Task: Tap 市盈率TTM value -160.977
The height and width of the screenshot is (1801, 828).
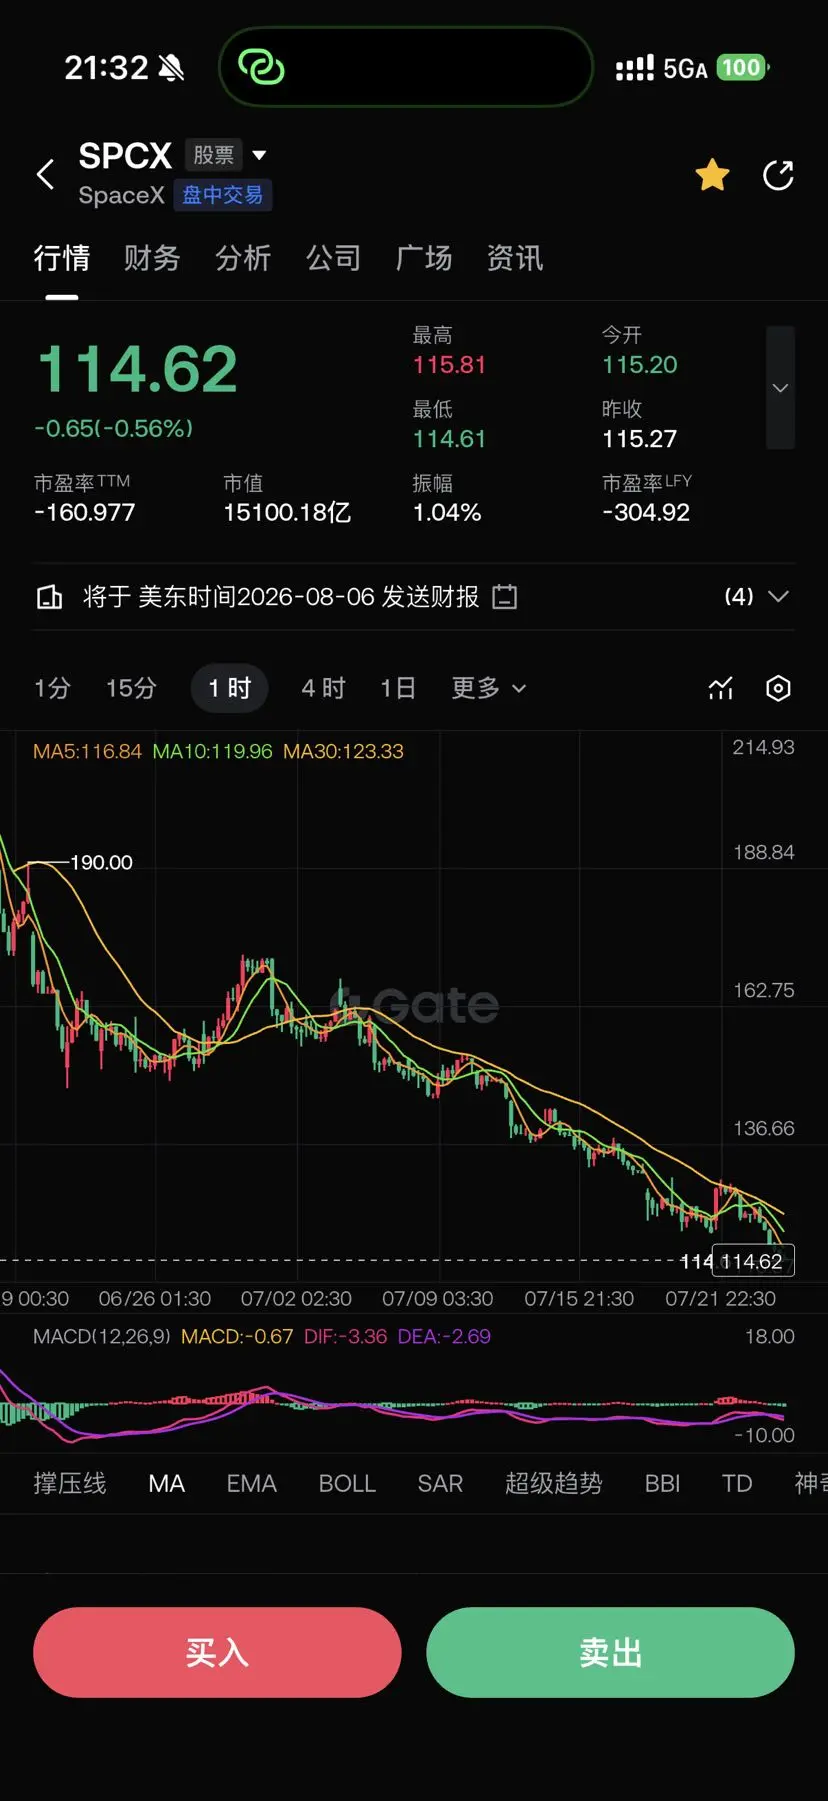Action: point(84,513)
